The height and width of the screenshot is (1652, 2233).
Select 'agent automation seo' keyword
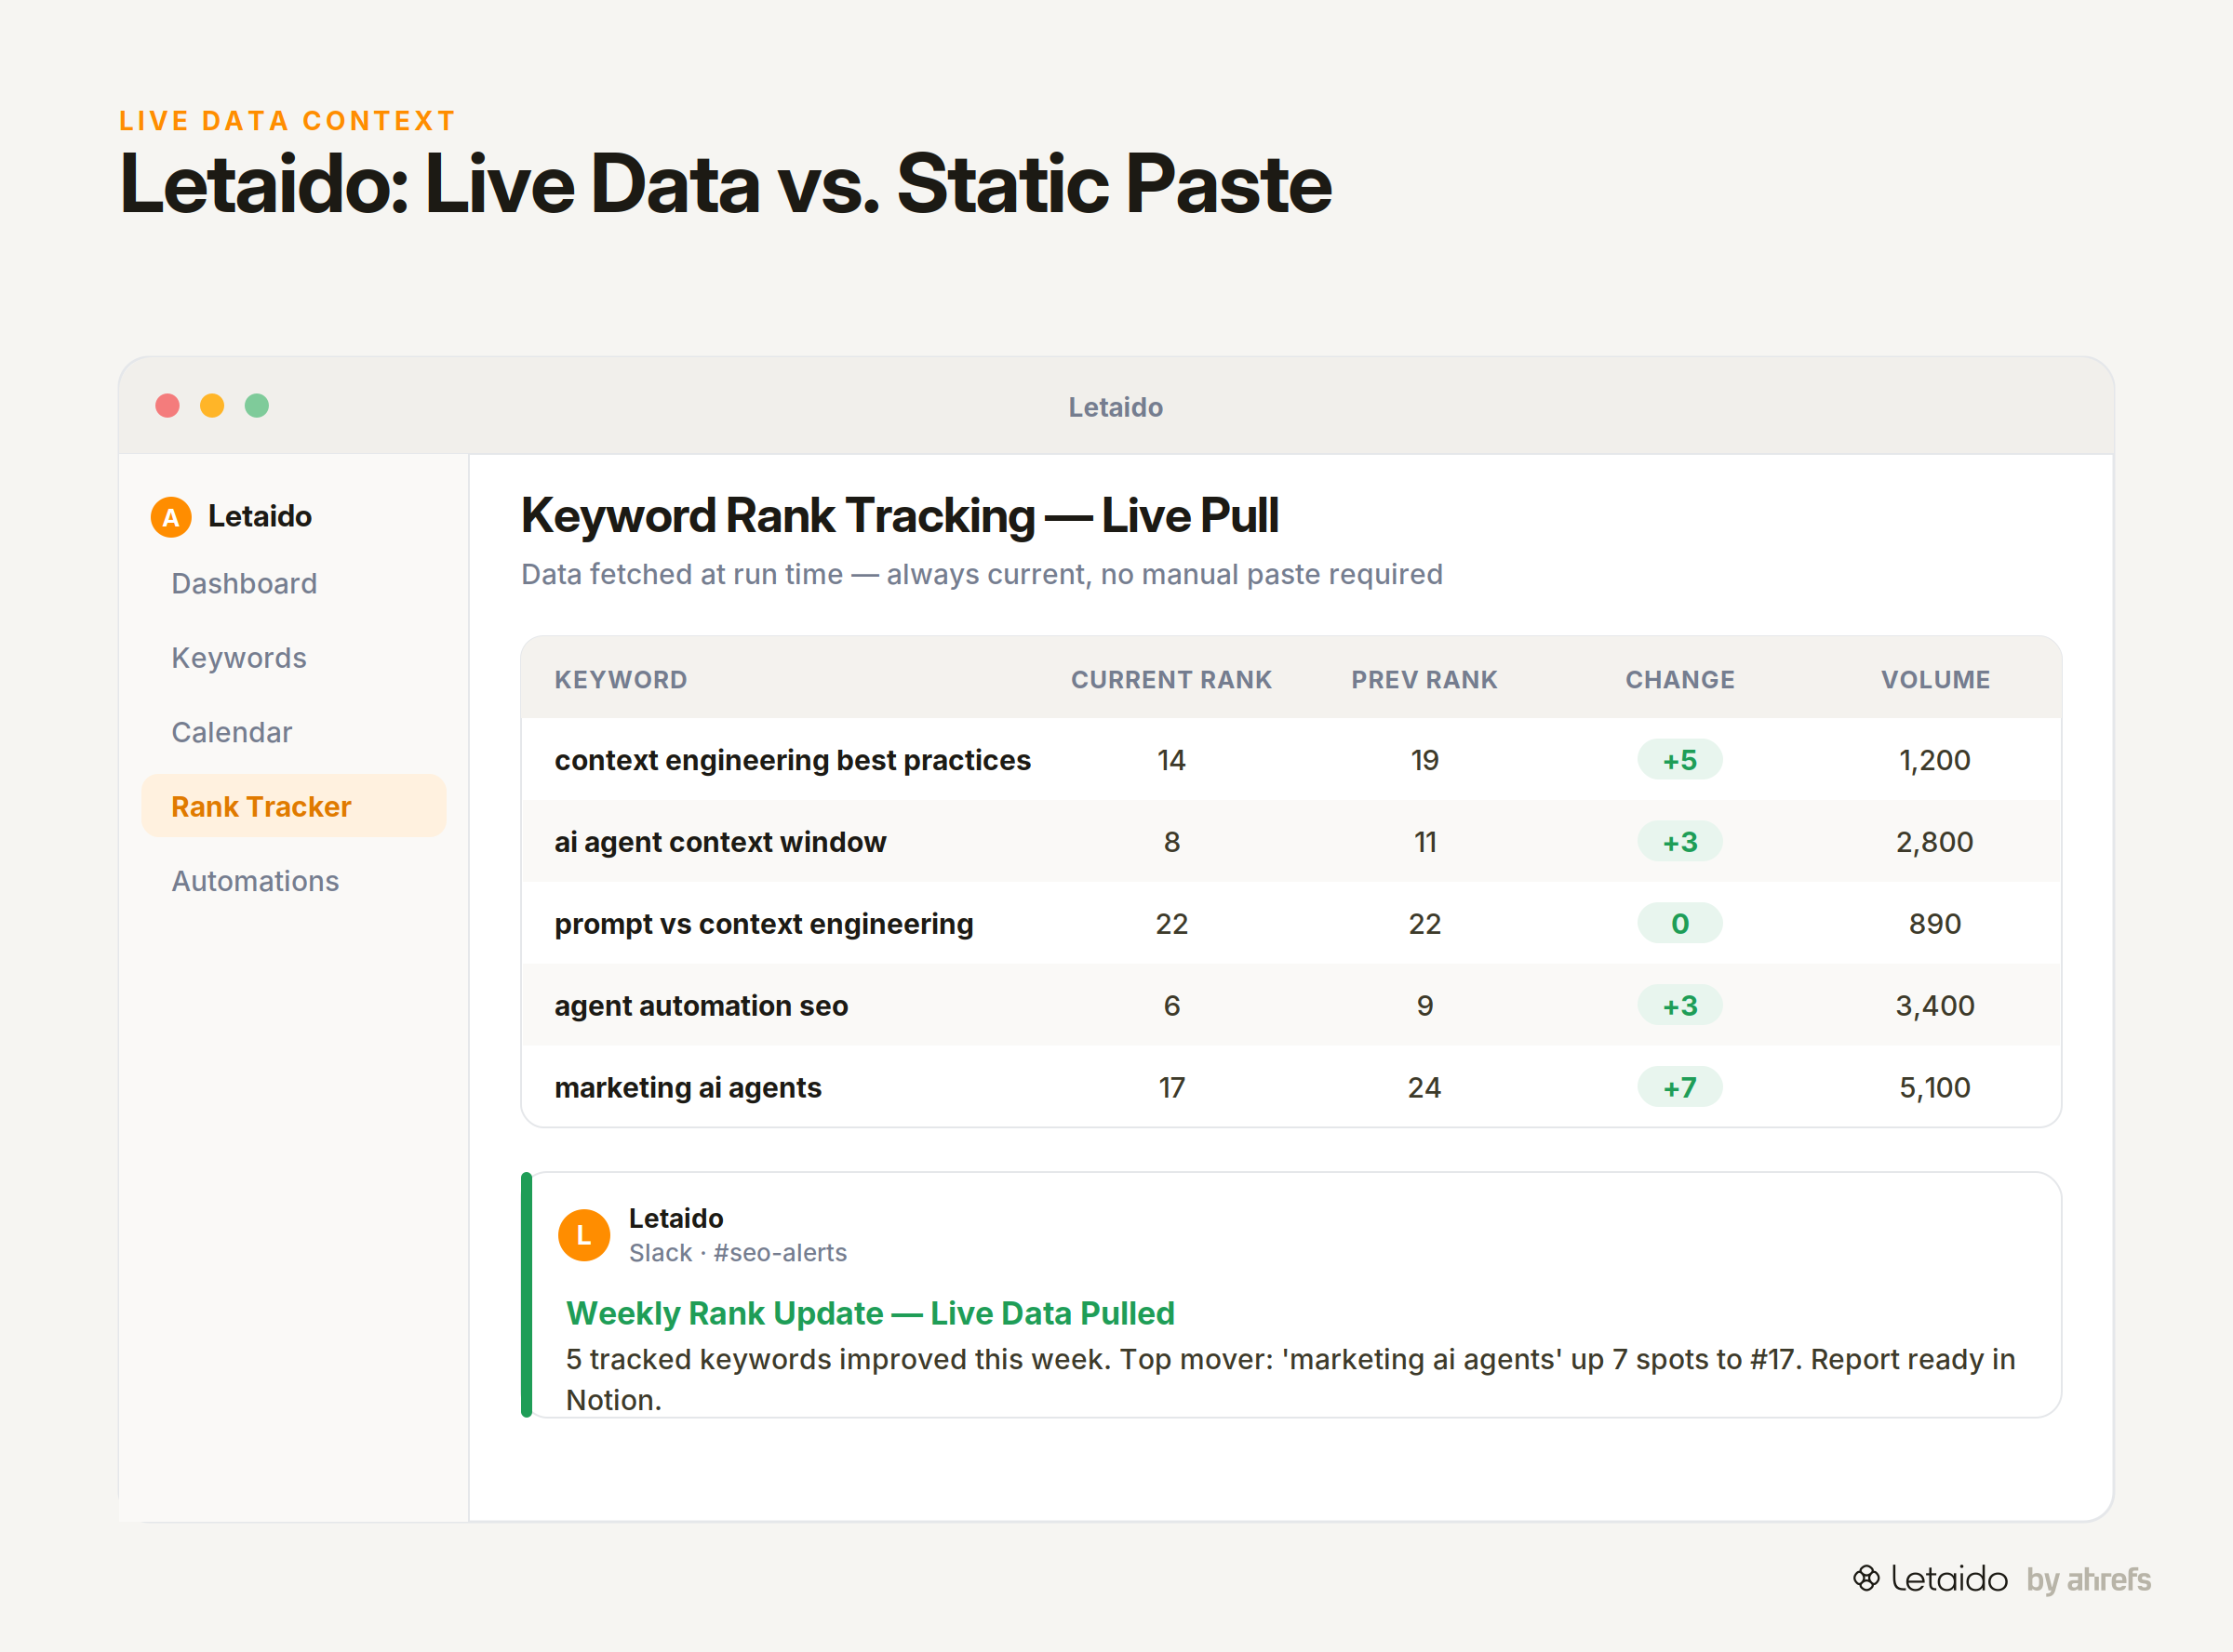701,1006
